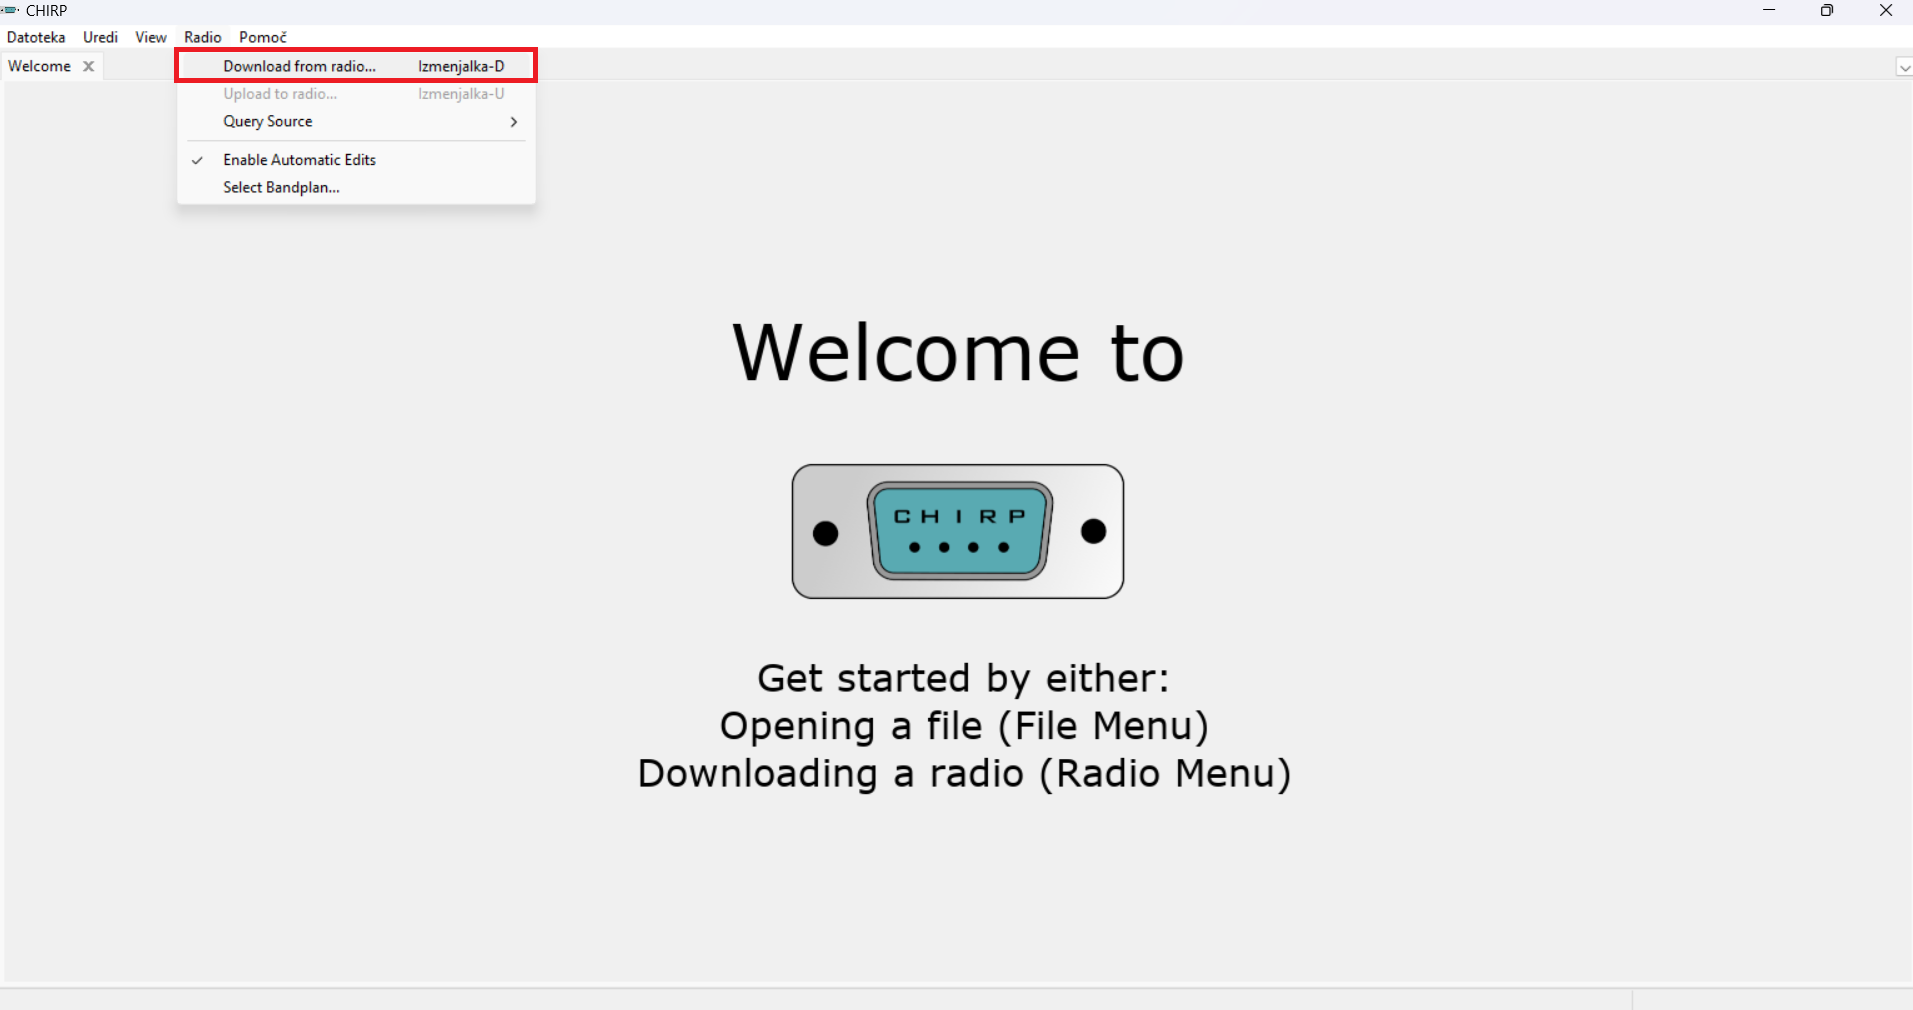Switch to the Welcome tab
The width and height of the screenshot is (1913, 1010).
coord(40,66)
